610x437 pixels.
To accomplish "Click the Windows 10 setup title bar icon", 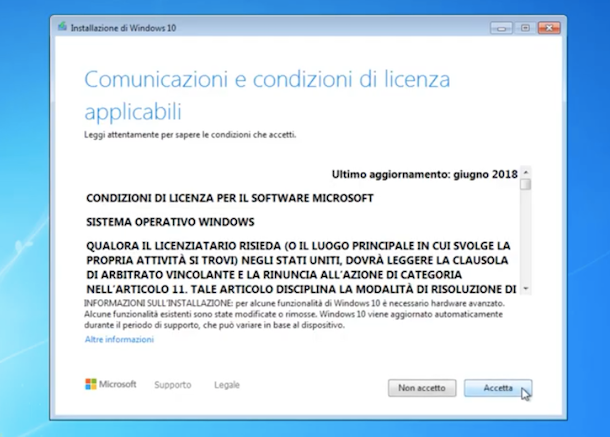I will point(62,27).
